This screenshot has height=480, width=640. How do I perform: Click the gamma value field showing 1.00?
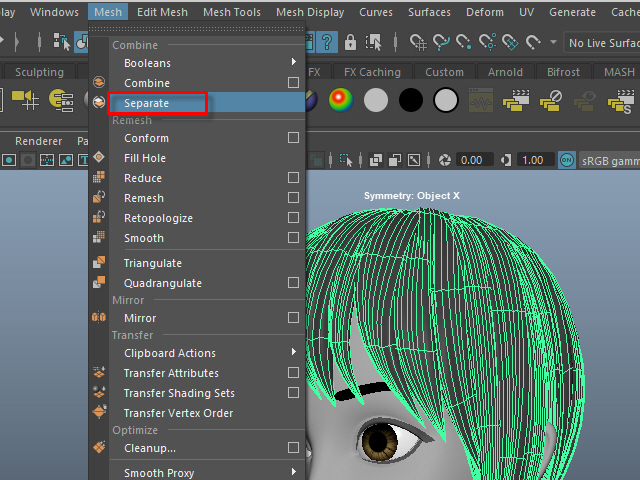pos(532,160)
